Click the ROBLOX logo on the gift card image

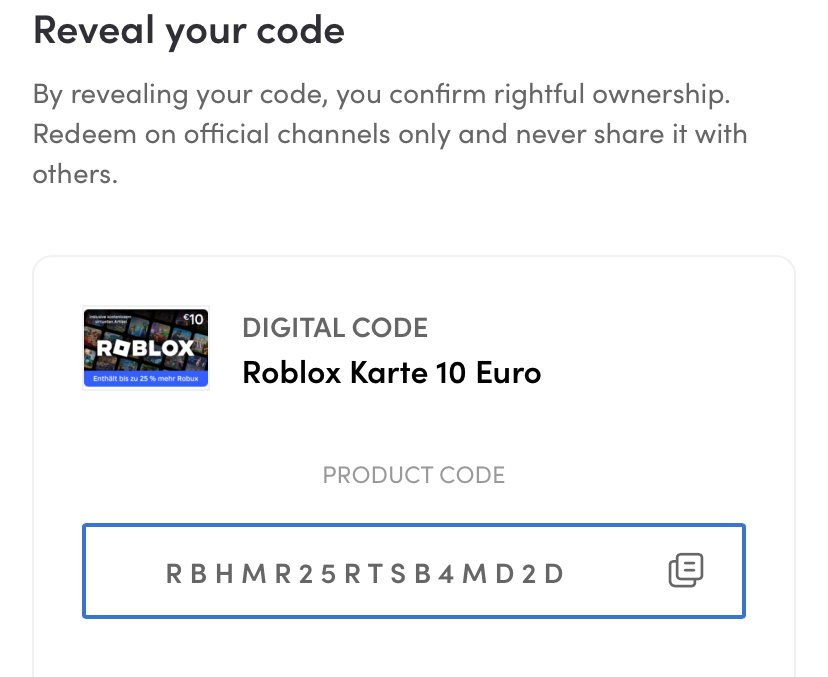tap(145, 347)
